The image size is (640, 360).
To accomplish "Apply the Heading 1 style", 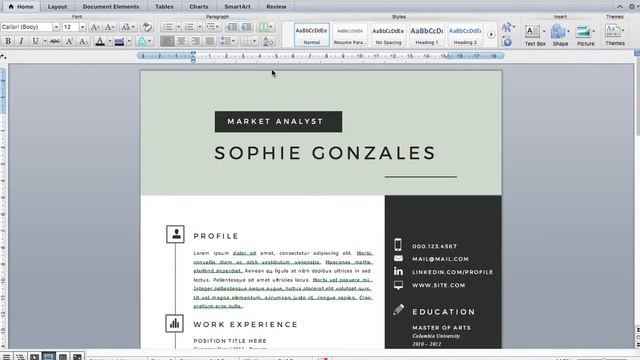I will pyautogui.click(x=427, y=35).
